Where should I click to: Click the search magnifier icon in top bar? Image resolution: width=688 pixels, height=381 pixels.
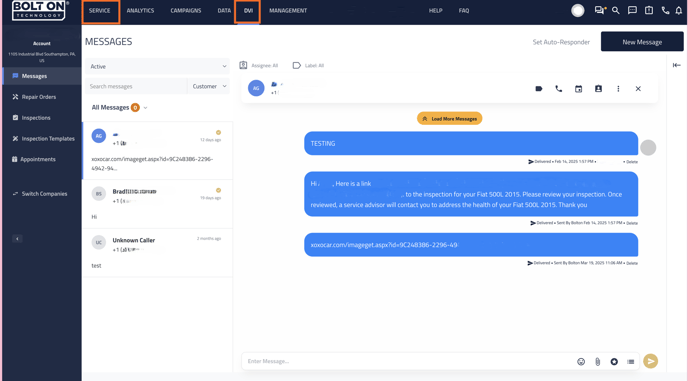coord(616,11)
